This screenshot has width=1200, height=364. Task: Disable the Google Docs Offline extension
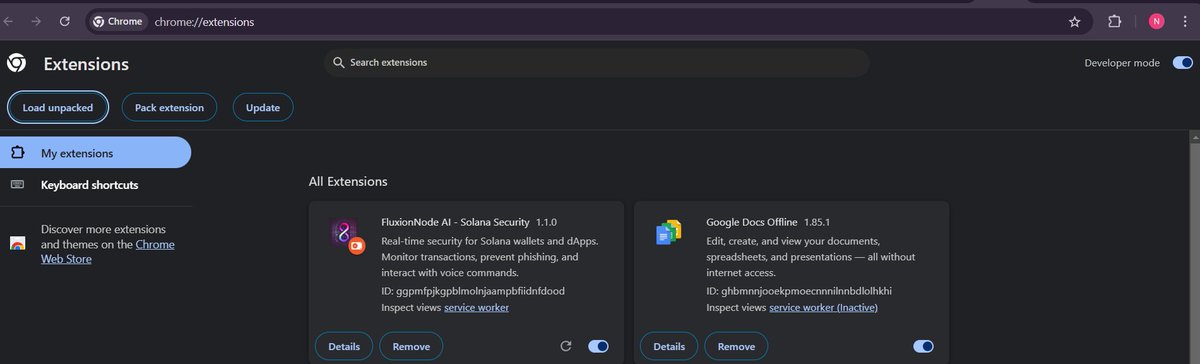(924, 346)
